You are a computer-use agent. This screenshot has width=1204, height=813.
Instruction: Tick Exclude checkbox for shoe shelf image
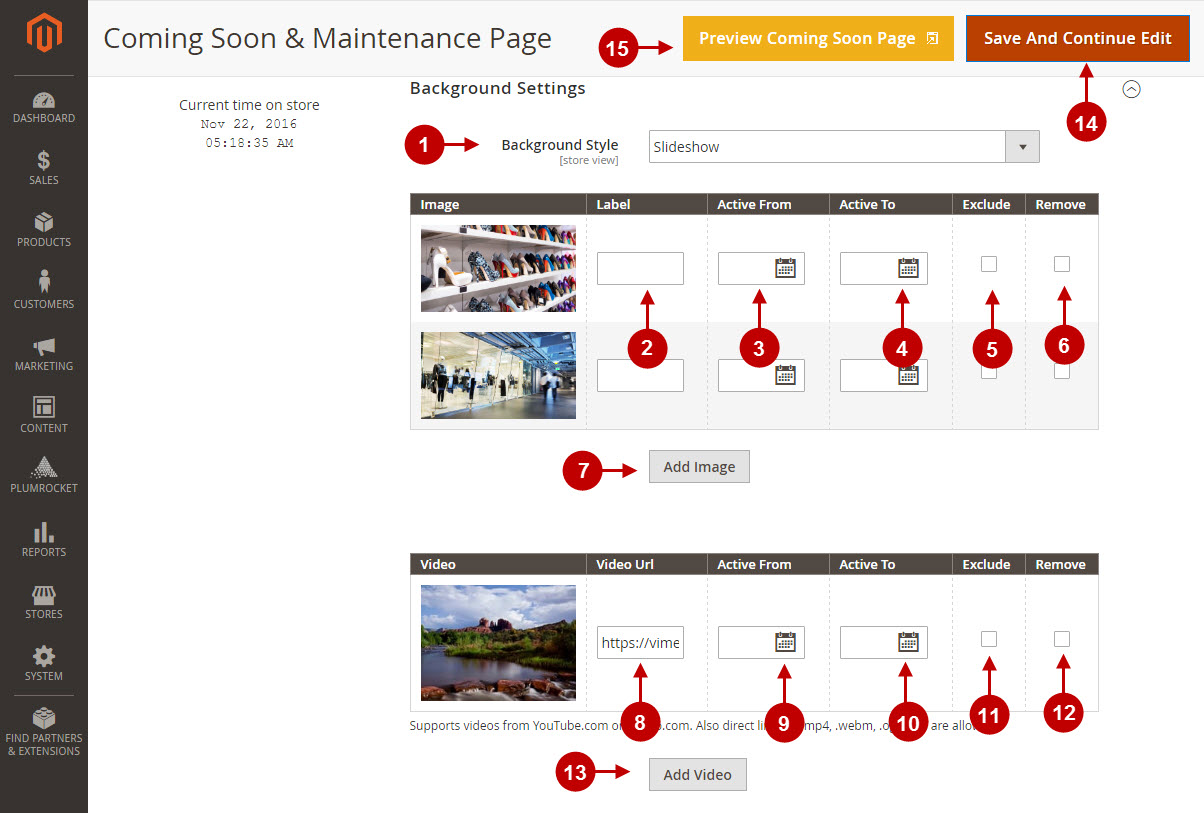989,264
